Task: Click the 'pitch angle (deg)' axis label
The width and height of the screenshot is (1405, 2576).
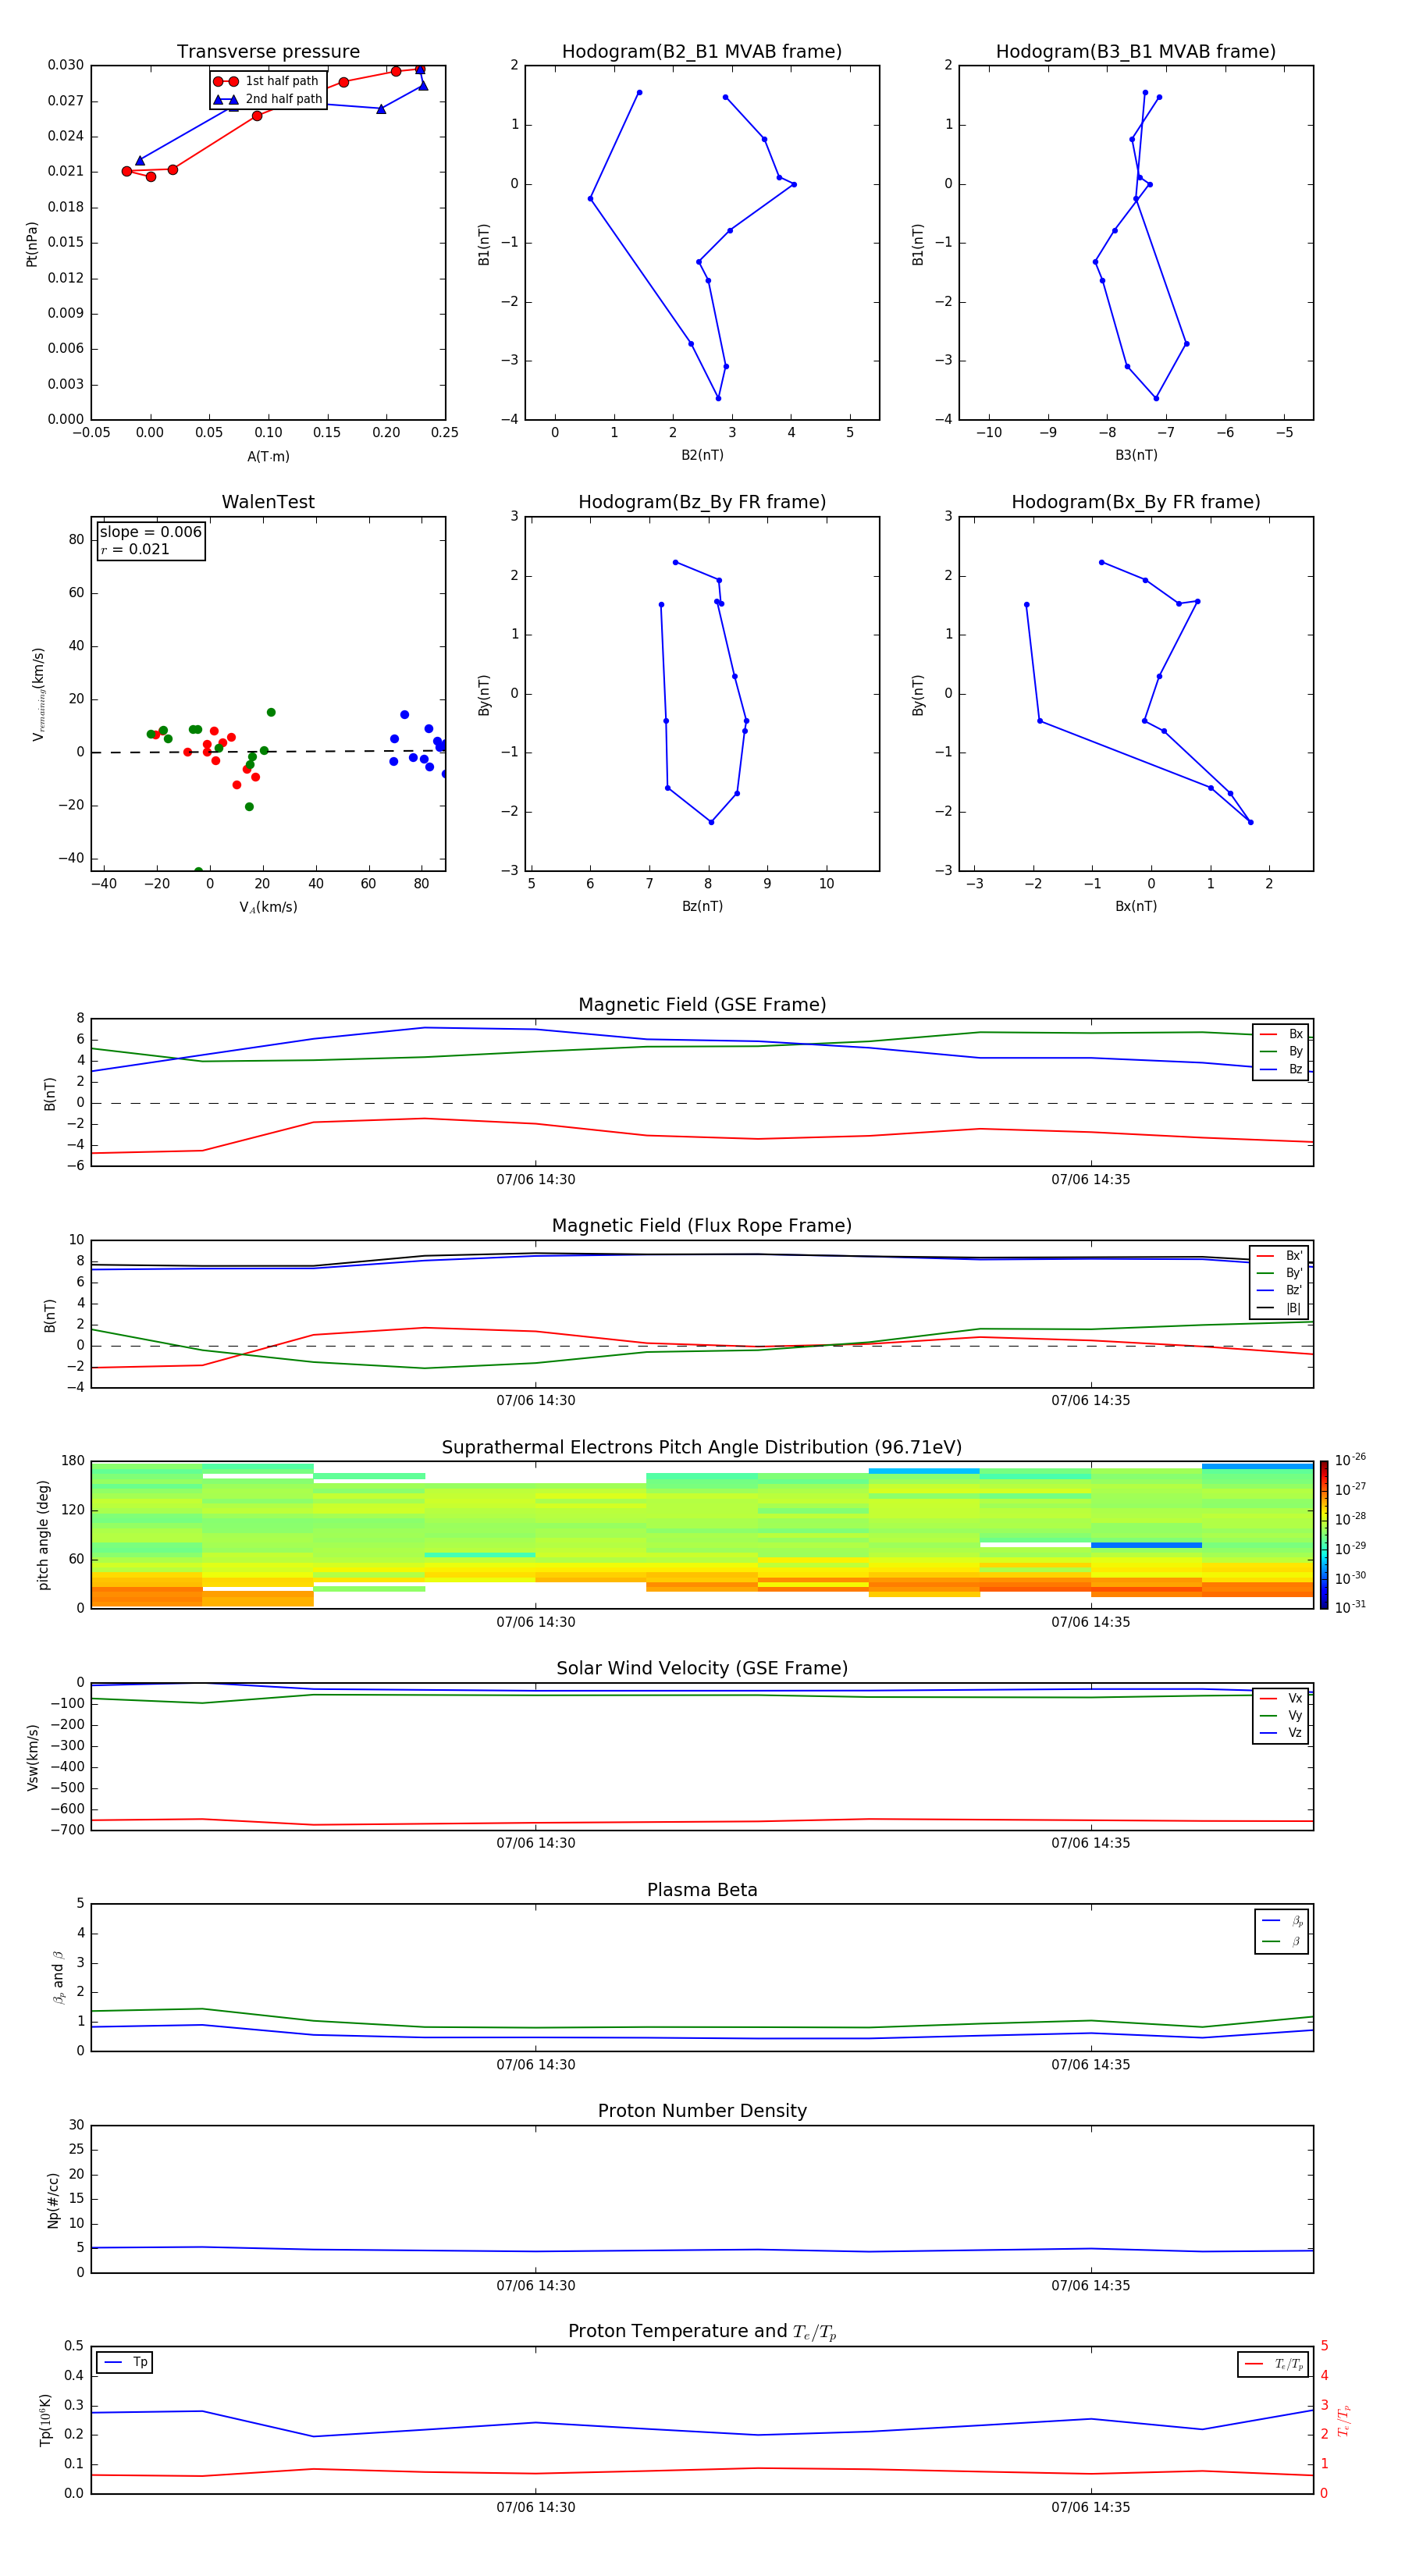Action: pos(43,1535)
